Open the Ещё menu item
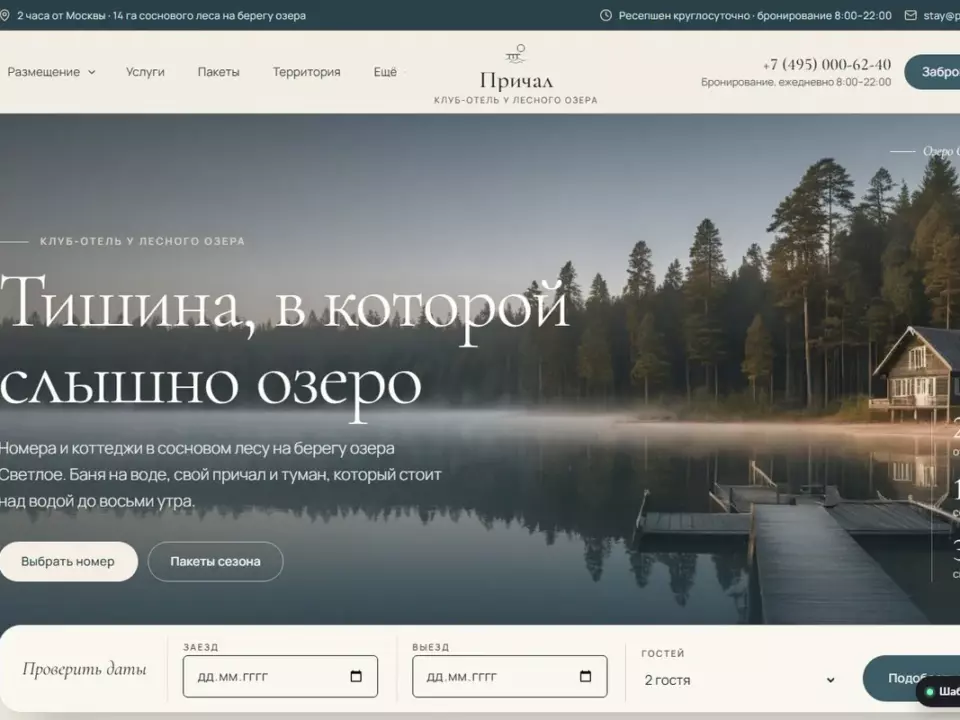The width and height of the screenshot is (960, 720). (385, 72)
